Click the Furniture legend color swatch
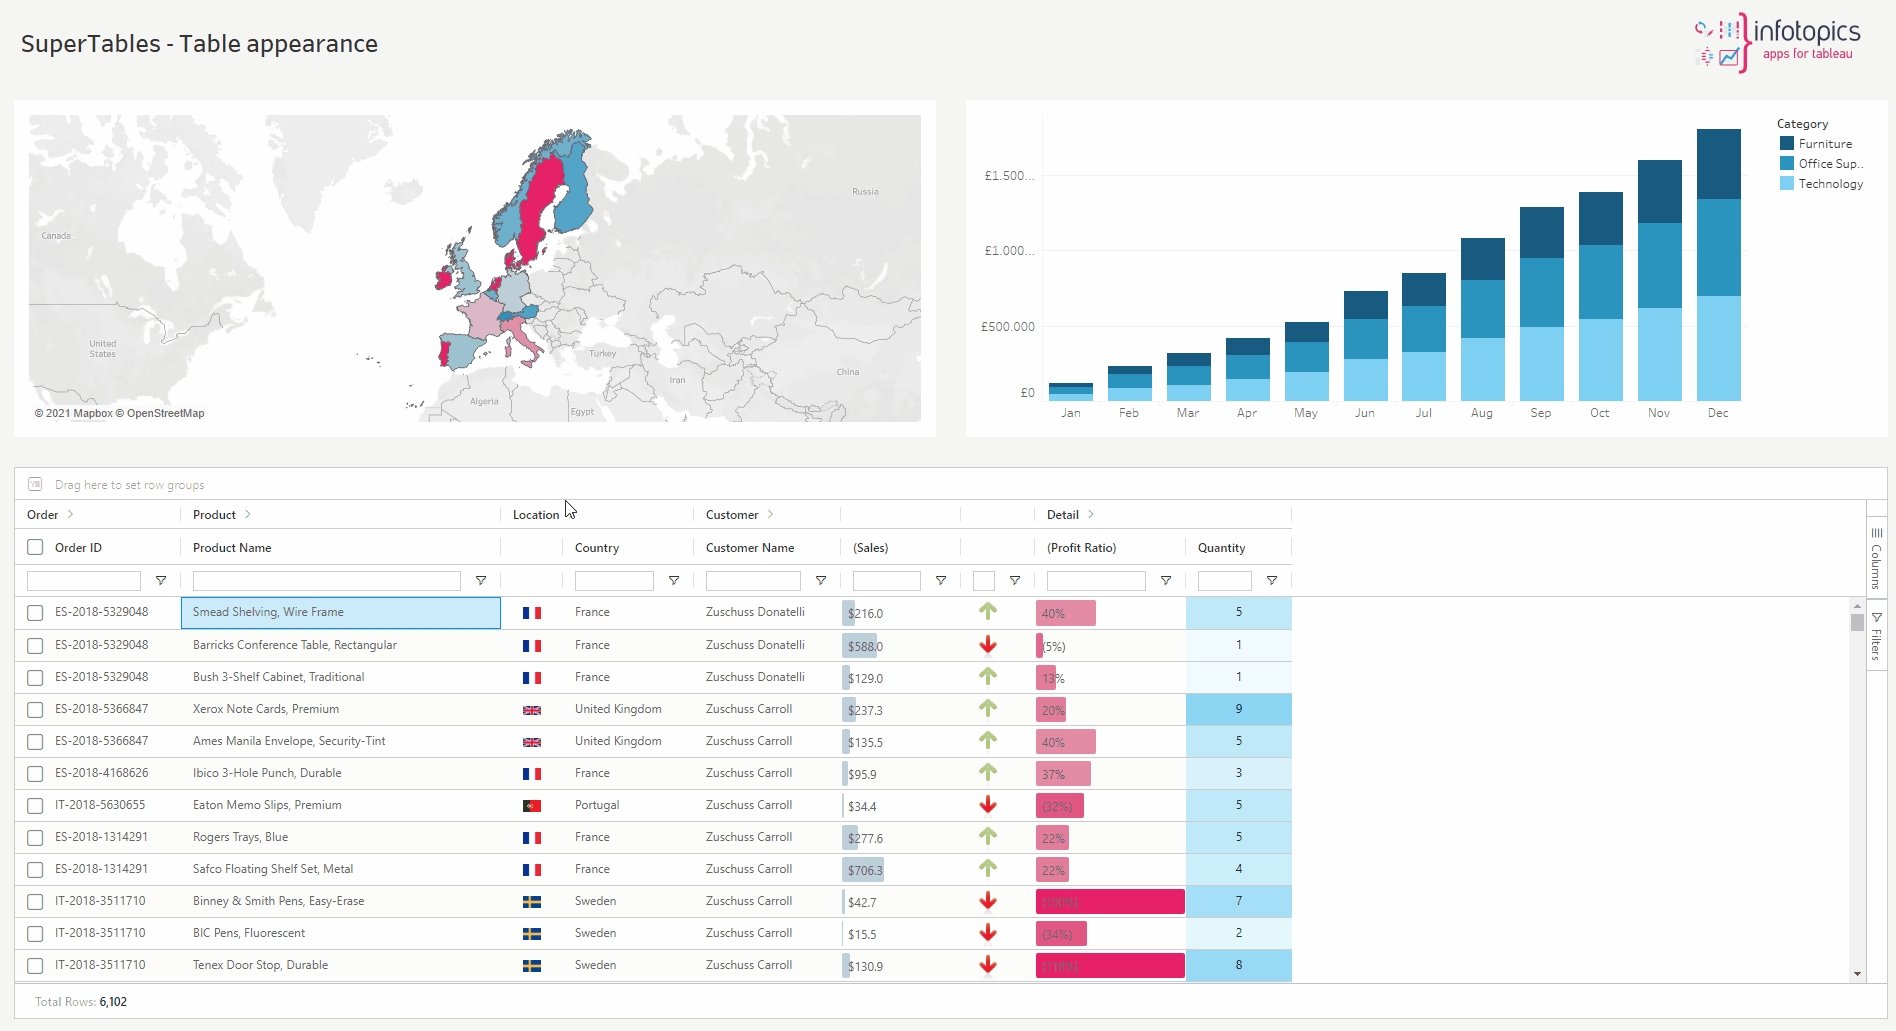The width and height of the screenshot is (1896, 1031). tap(1786, 144)
